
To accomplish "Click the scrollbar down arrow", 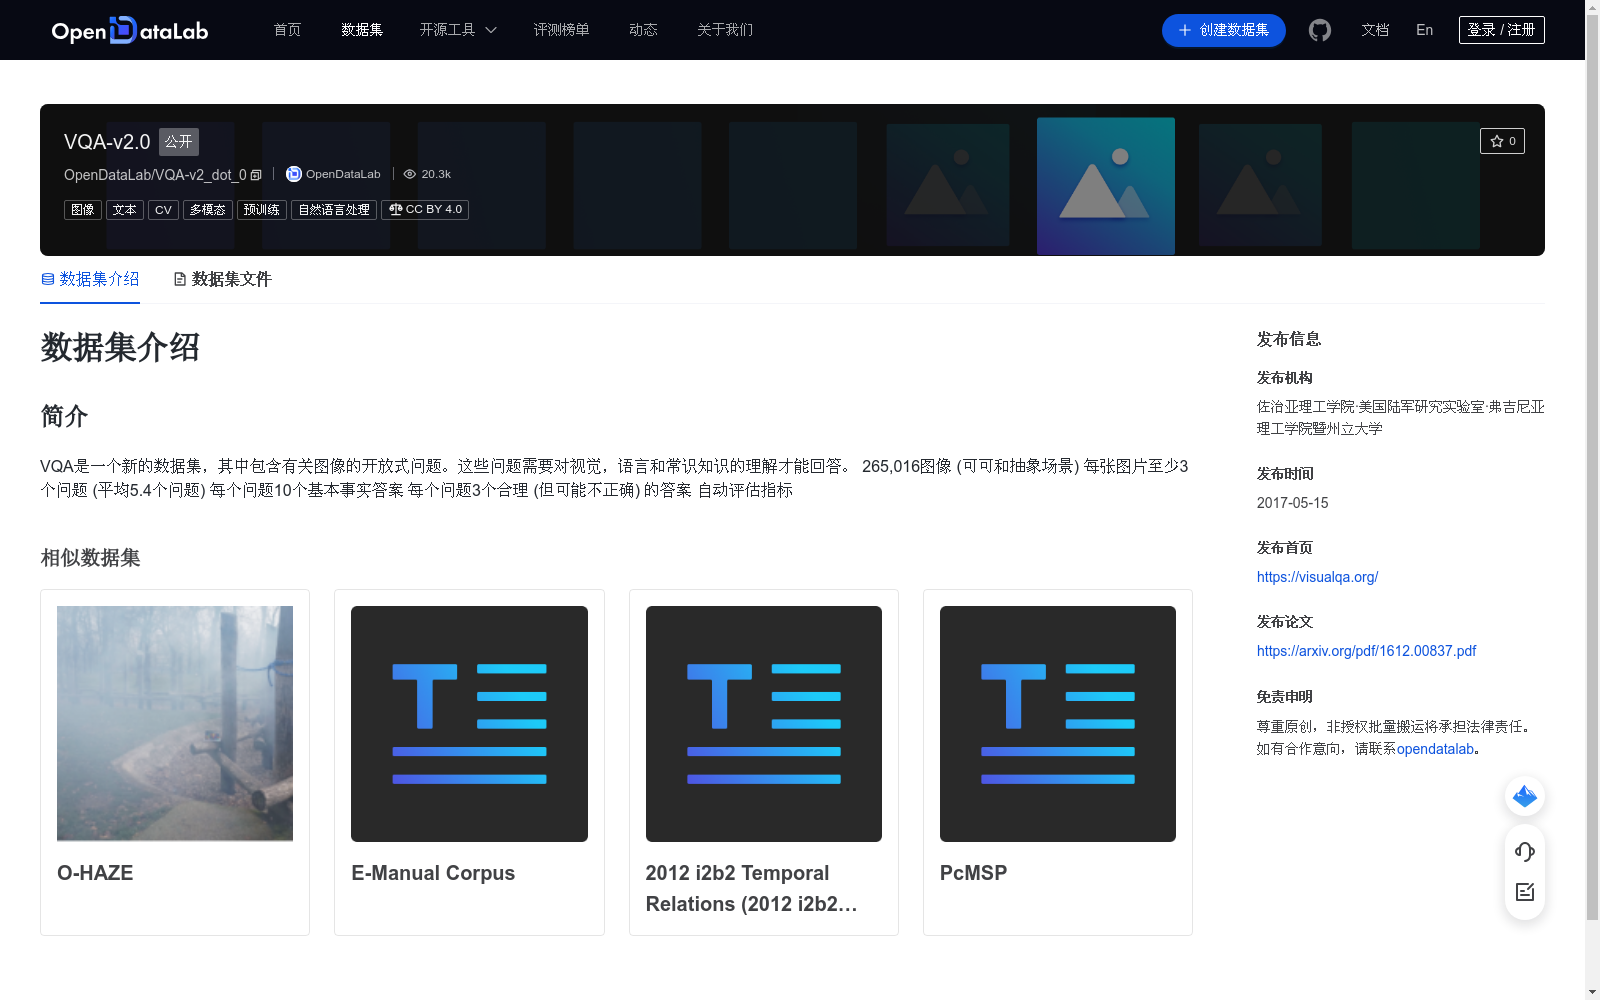I will click(x=1592, y=992).
